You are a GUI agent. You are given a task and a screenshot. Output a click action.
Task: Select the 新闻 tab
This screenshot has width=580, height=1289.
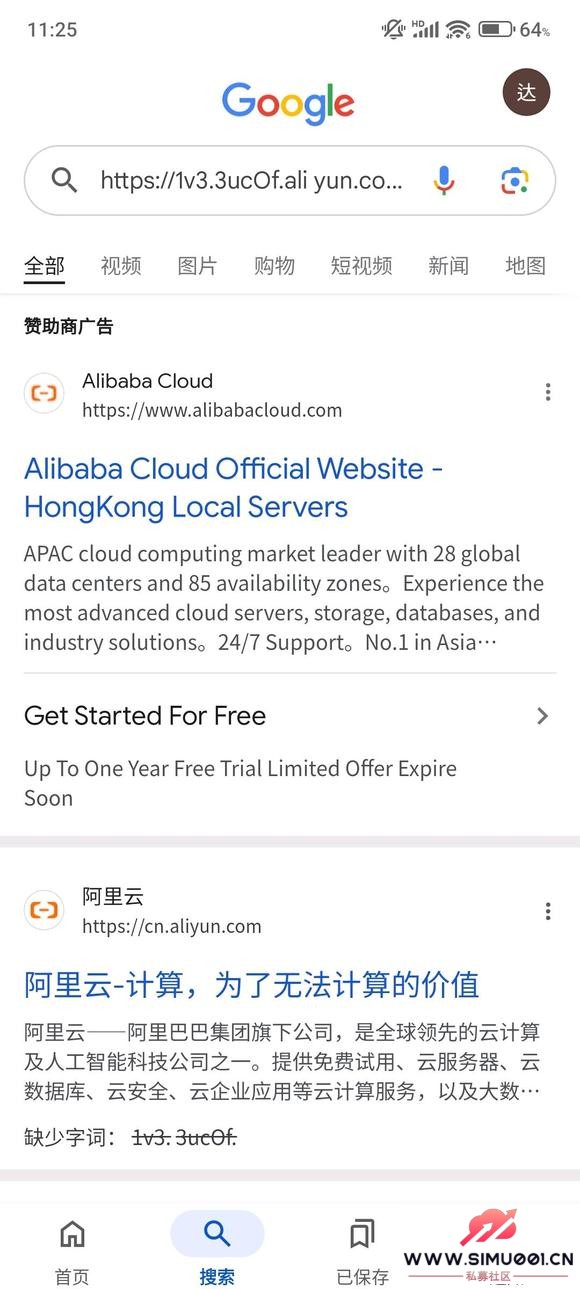click(448, 265)
